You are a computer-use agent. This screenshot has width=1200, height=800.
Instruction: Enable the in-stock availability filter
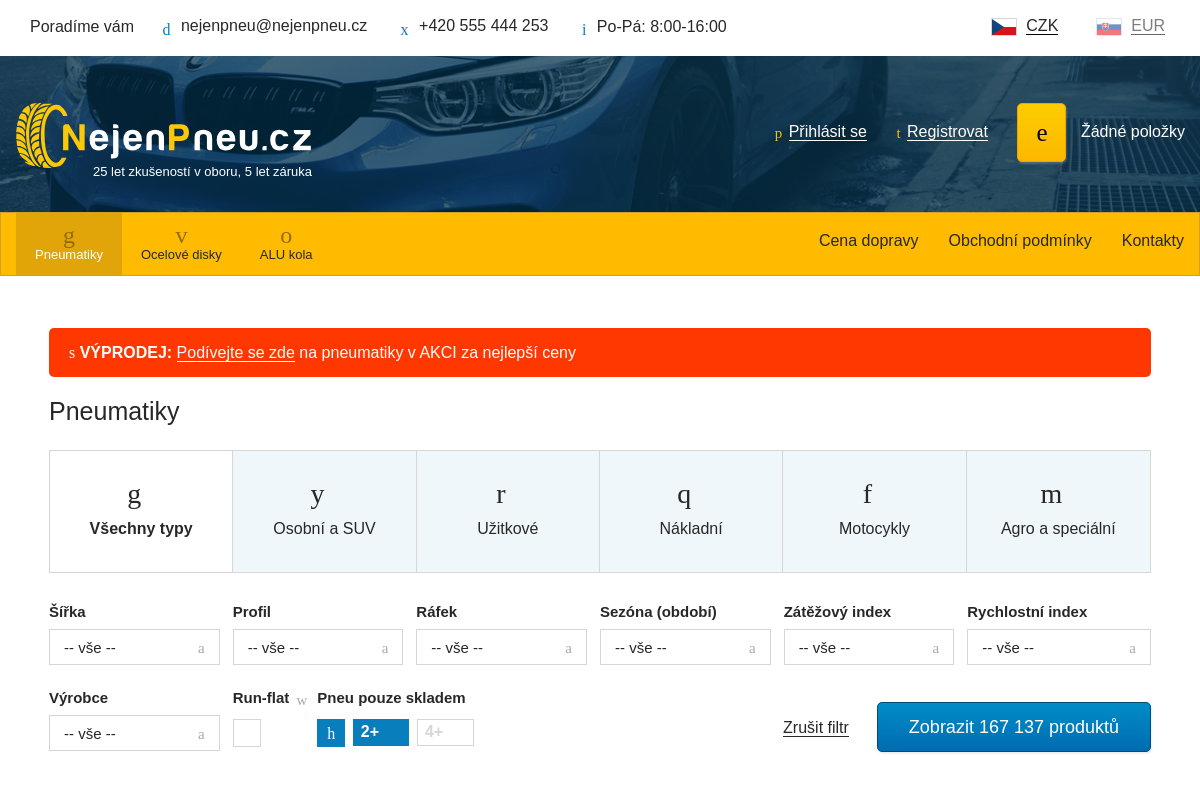(331, 733)
